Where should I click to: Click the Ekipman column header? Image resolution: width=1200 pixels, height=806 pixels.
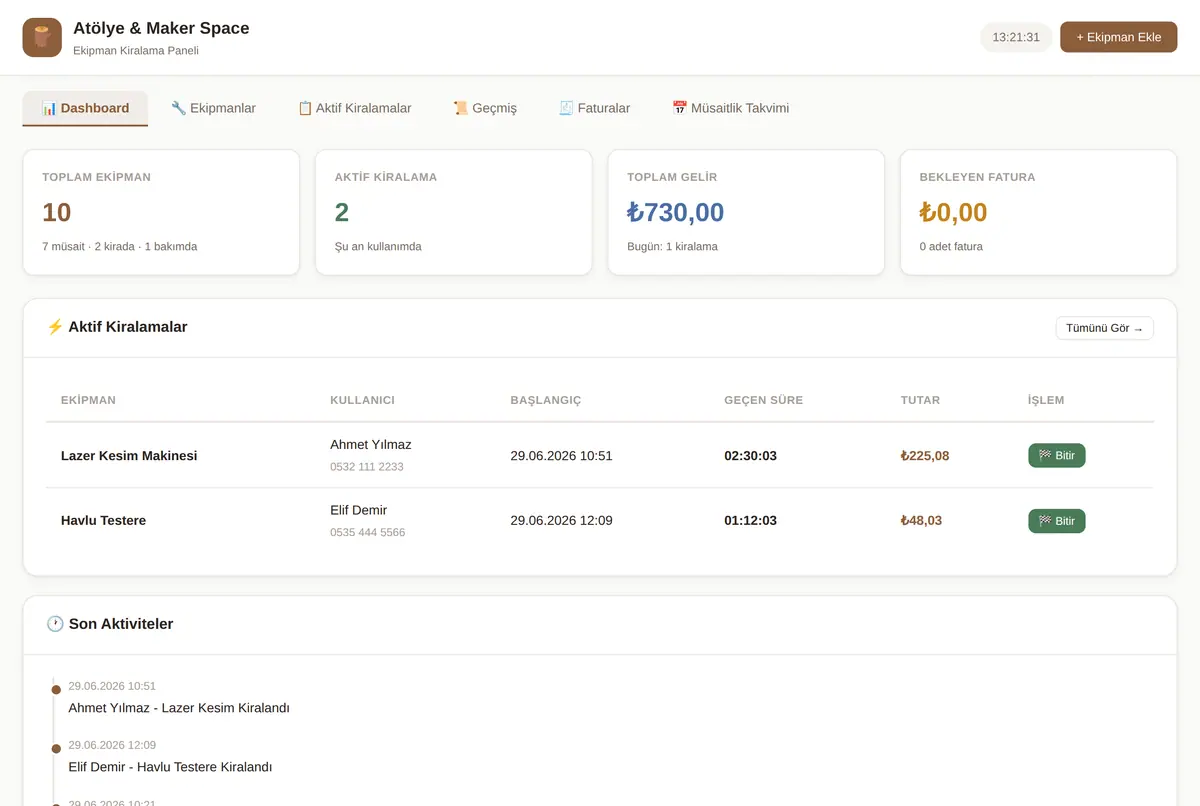pos(88,400)
